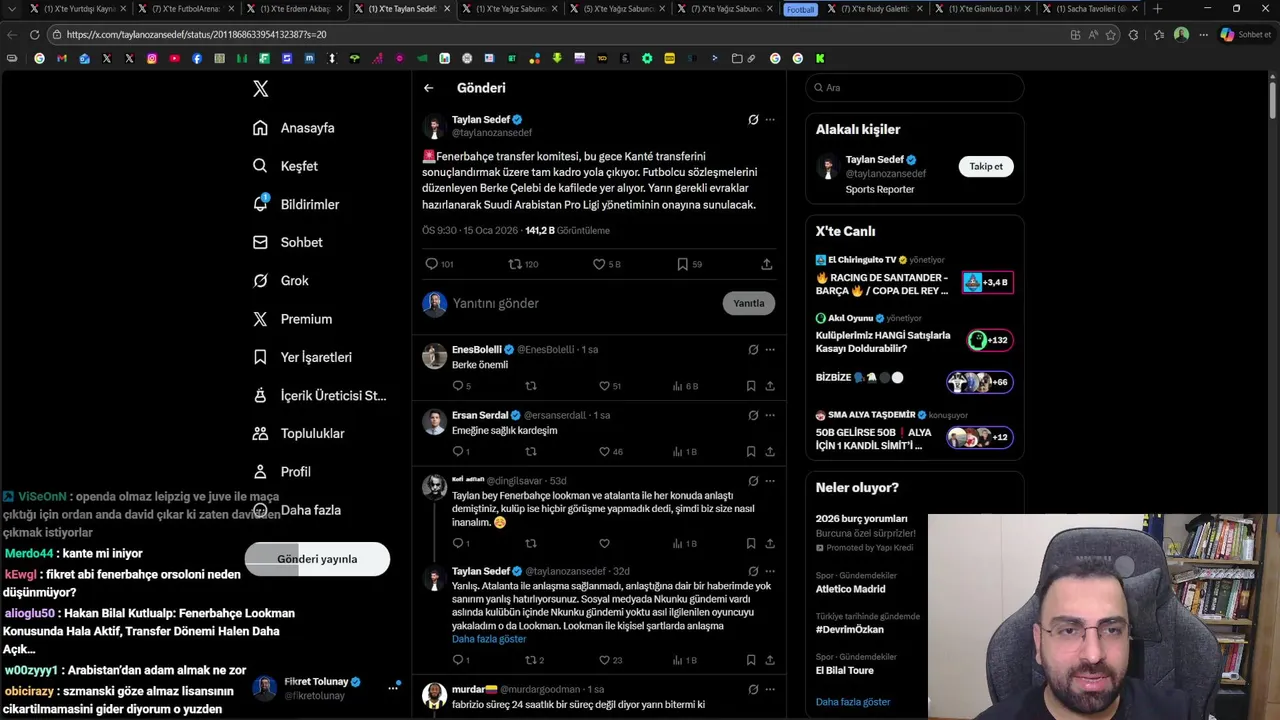Open the more options menu on the main post
The image size is (1280, 720).
pos(770,120)
